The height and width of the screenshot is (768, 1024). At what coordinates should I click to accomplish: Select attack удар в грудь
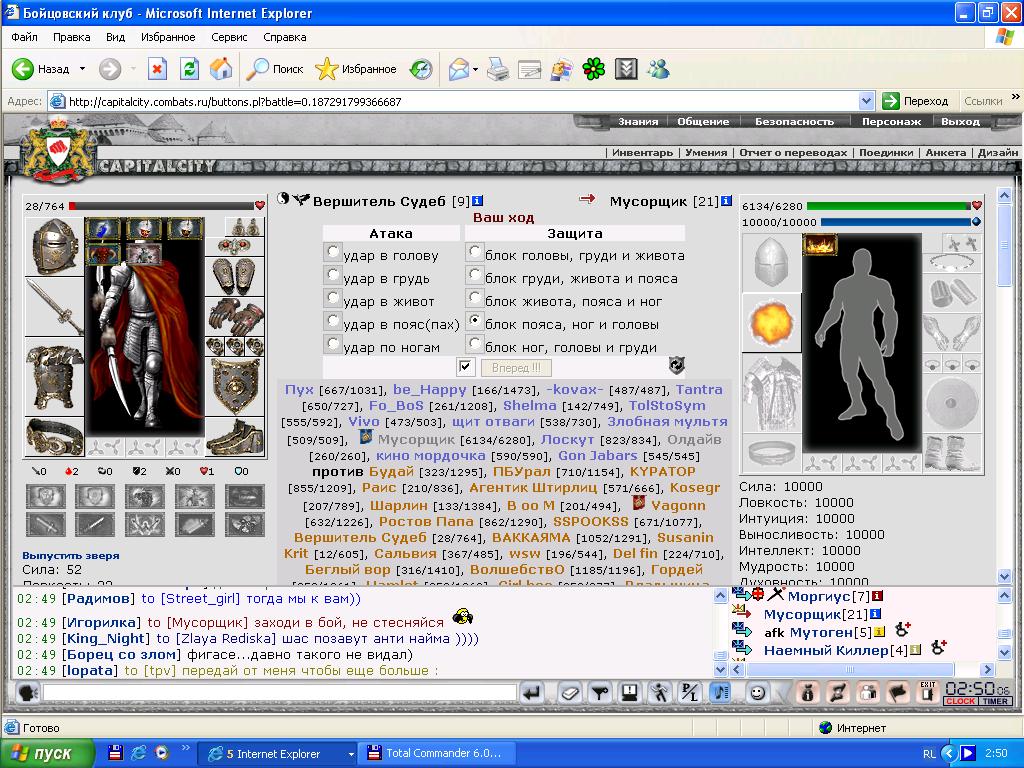pos(333,275)
